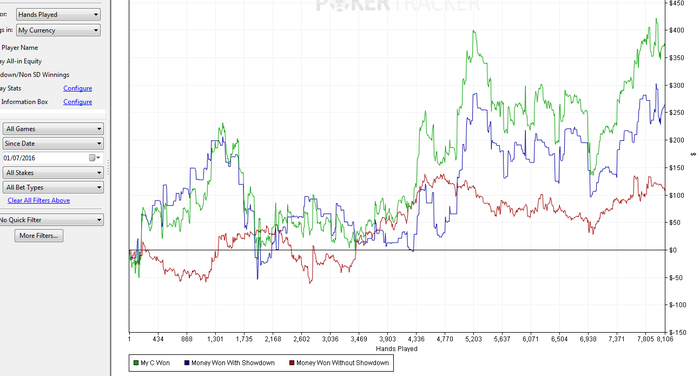Open the Hands Played dropdown
This screenshot has height=376, width=700.
pos(58,15)
